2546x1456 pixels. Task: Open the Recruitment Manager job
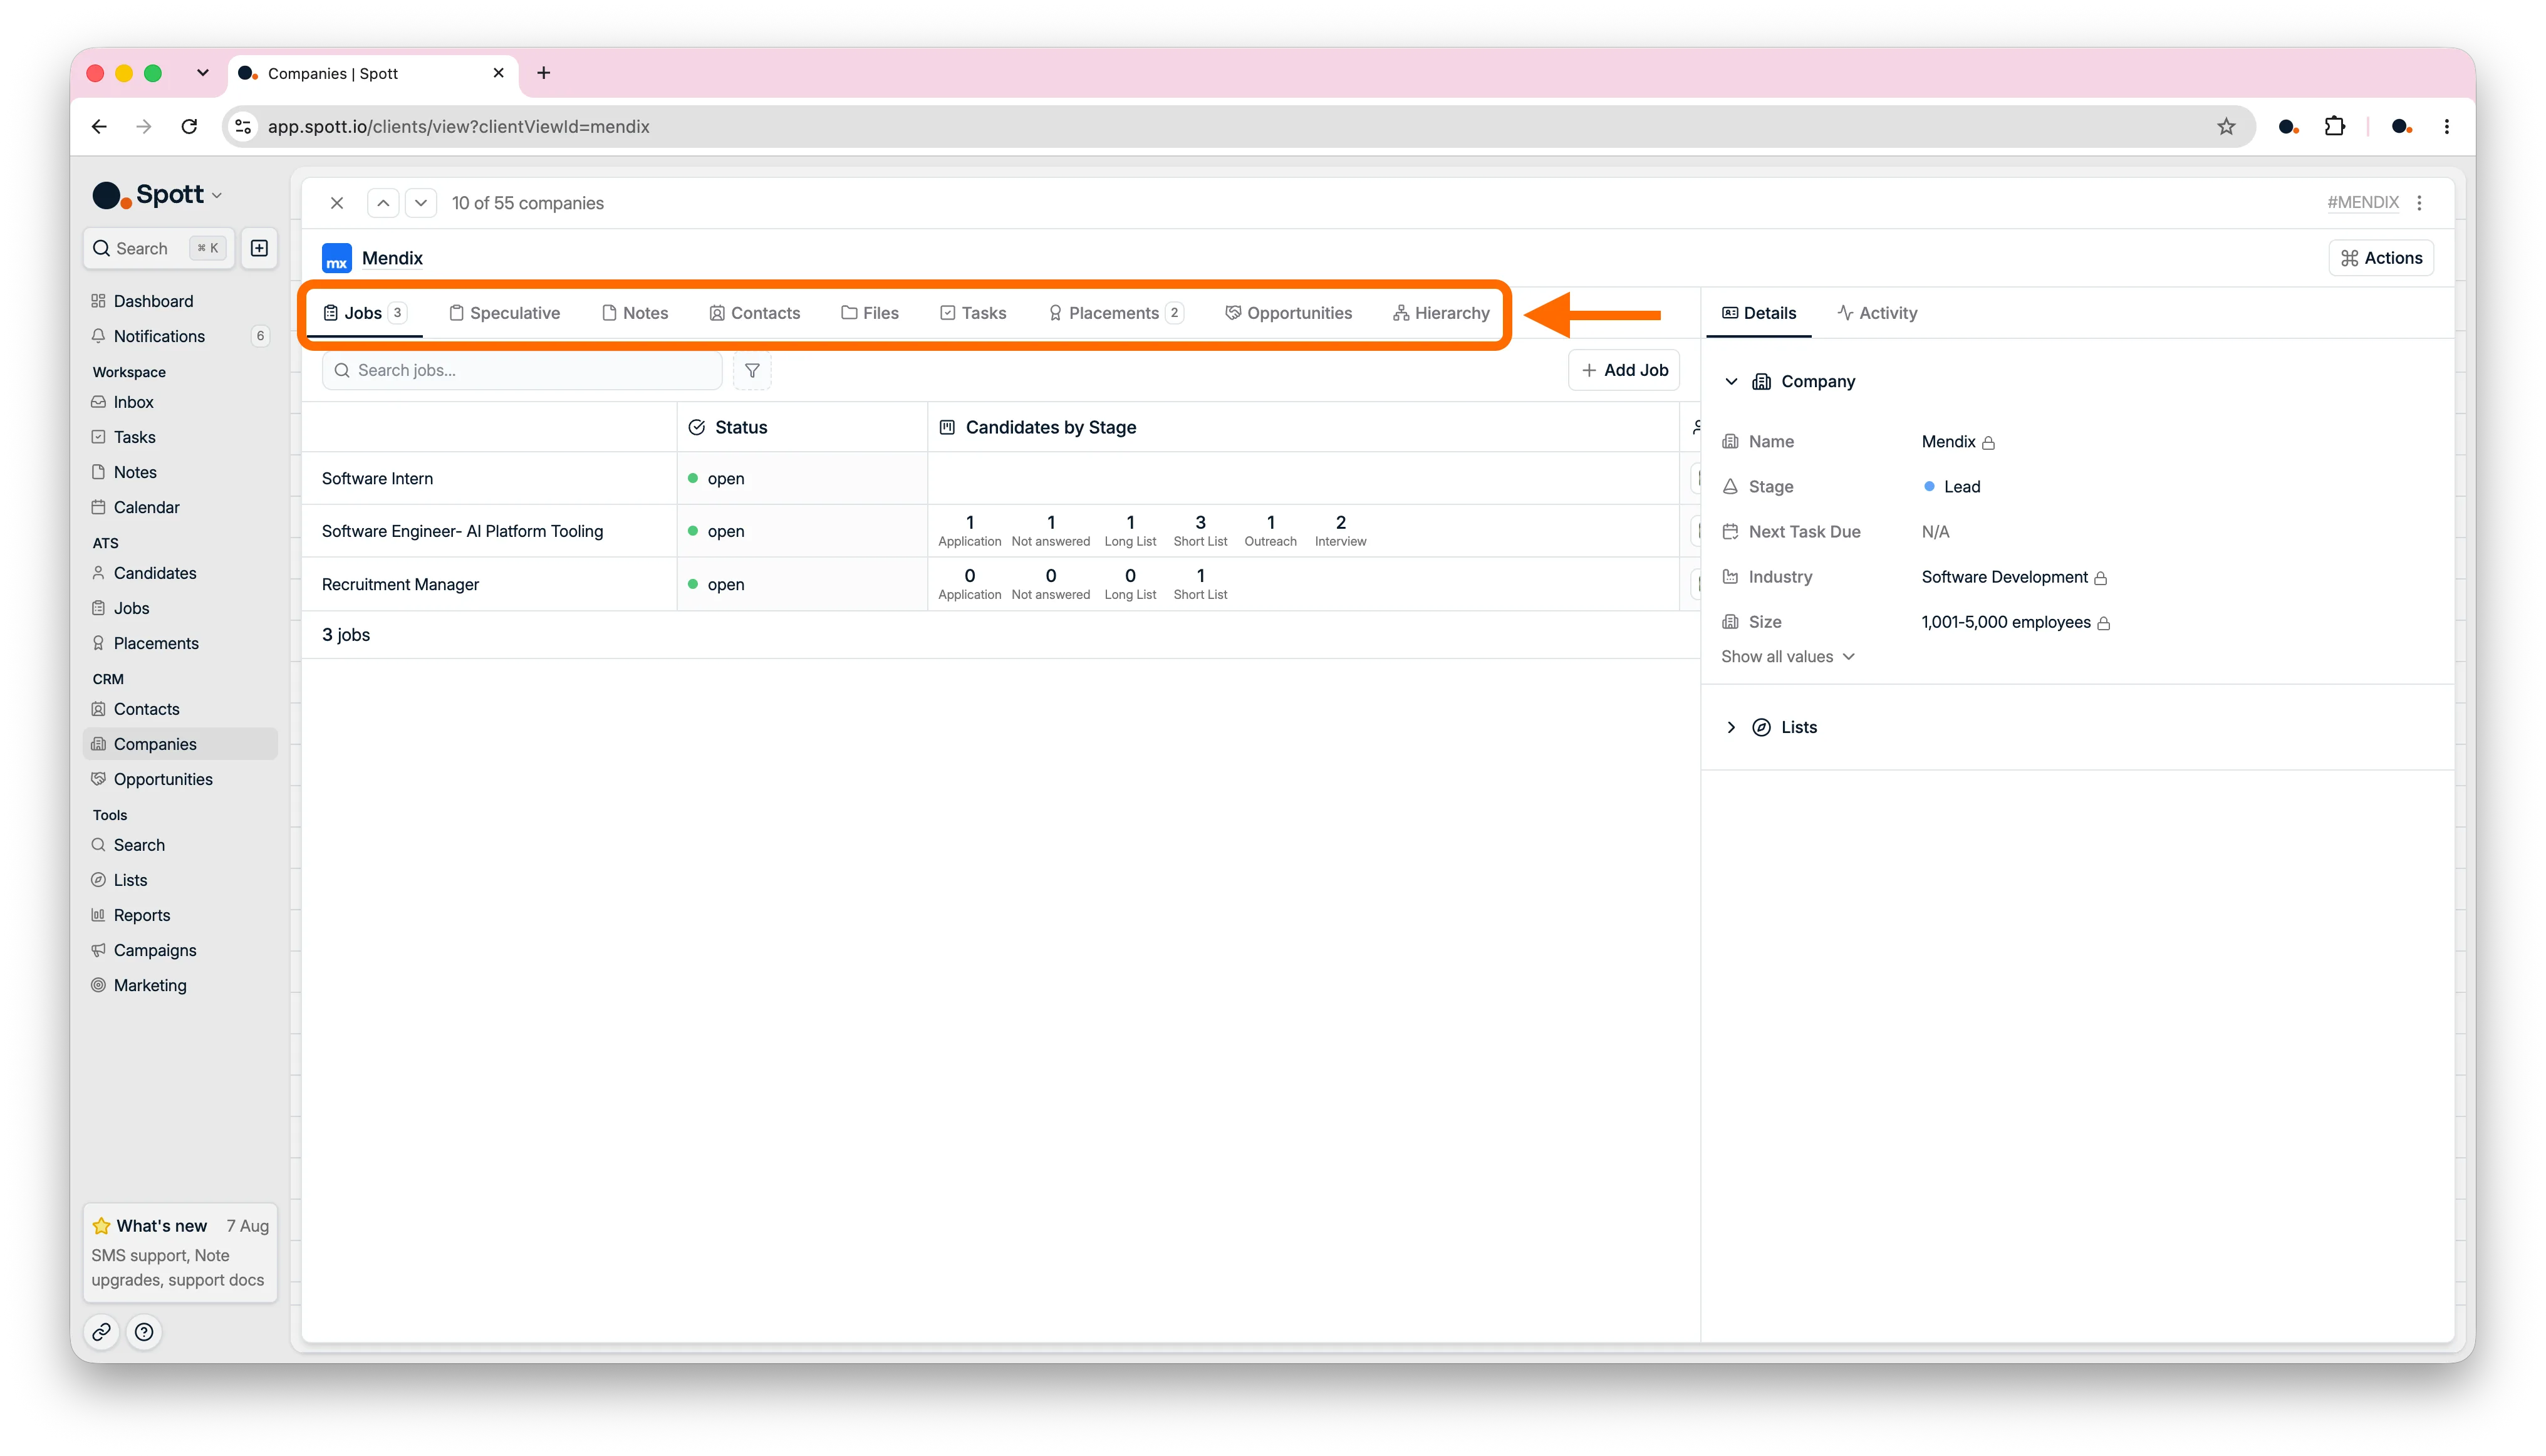click(400, 585)
